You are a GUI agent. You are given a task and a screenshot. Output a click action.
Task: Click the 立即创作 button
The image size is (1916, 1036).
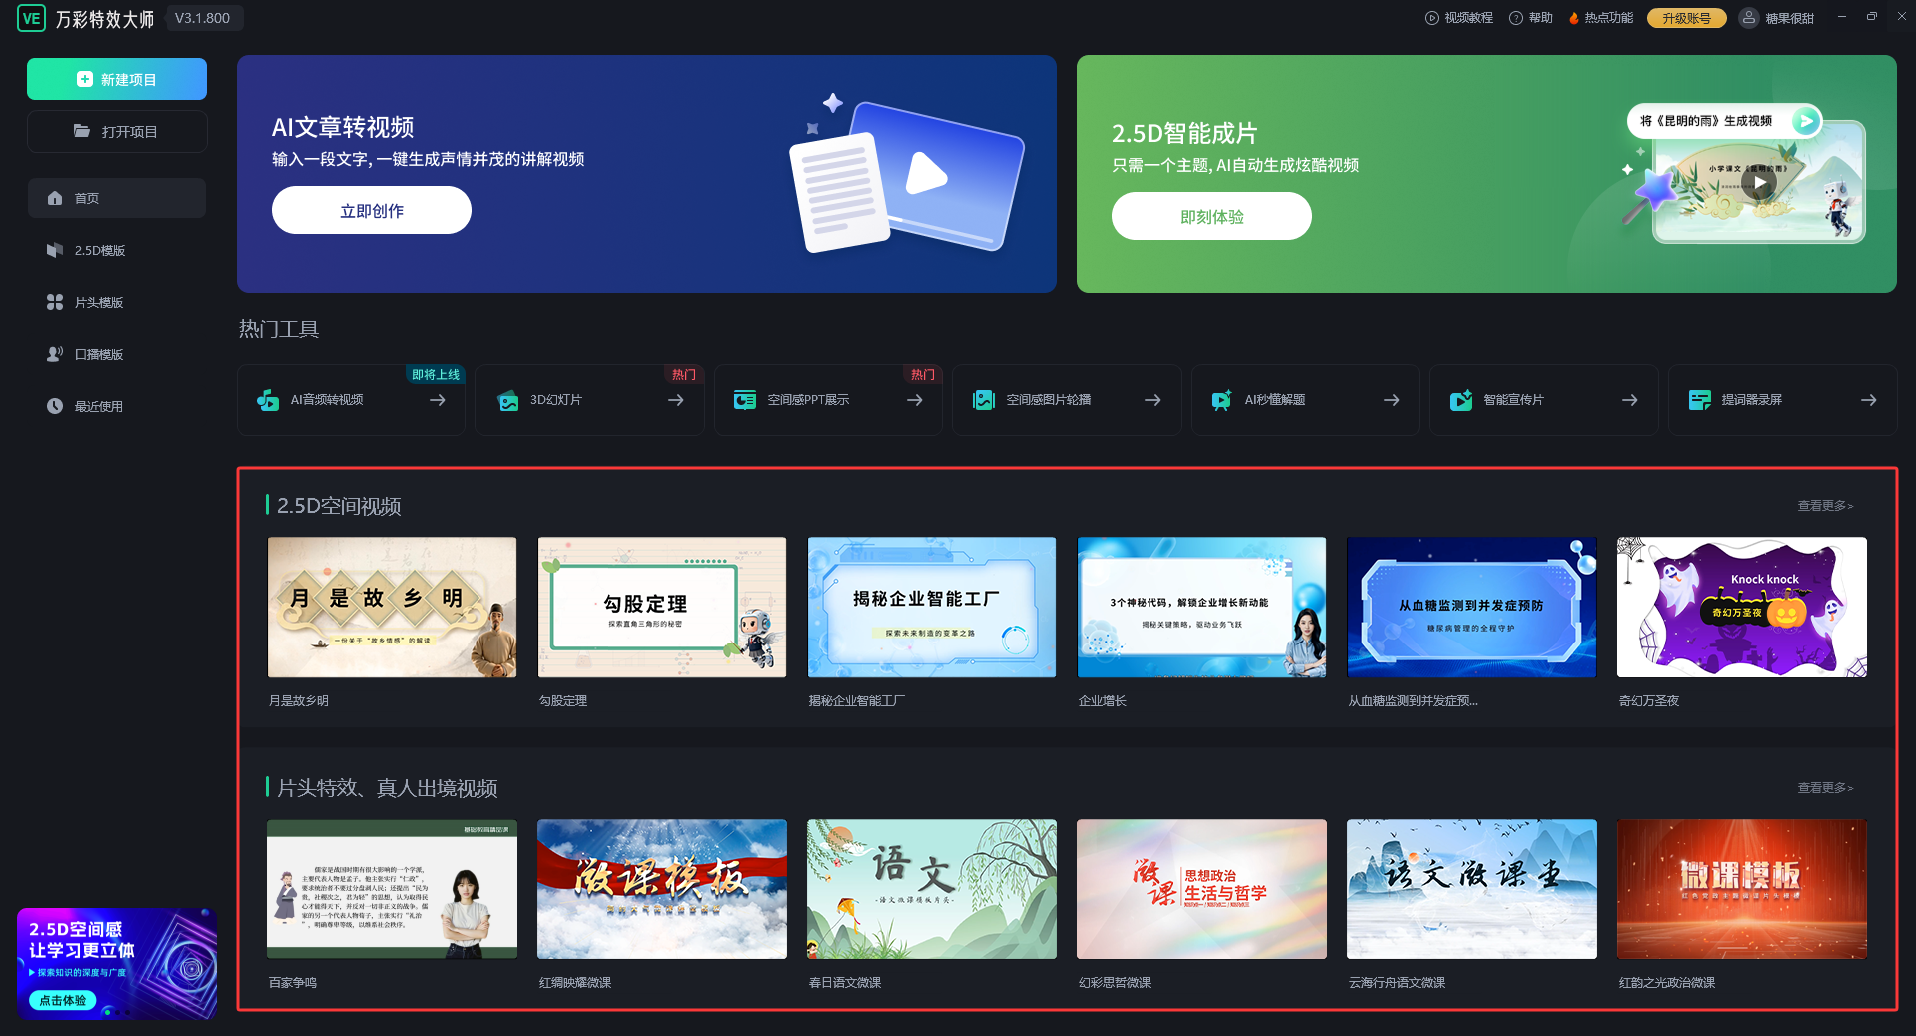371,211
